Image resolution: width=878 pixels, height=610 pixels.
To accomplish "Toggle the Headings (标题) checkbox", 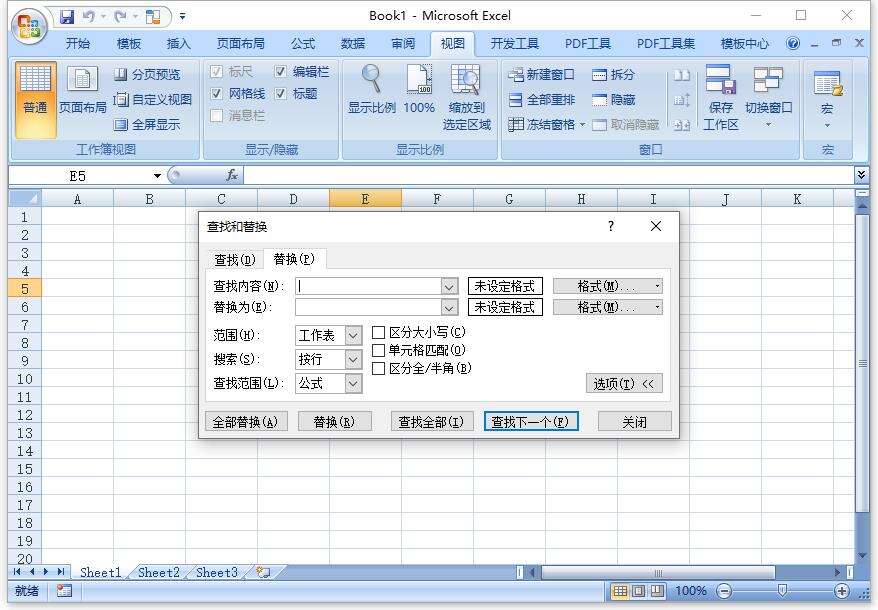I will pyautogui.click(x=281, y=94).
